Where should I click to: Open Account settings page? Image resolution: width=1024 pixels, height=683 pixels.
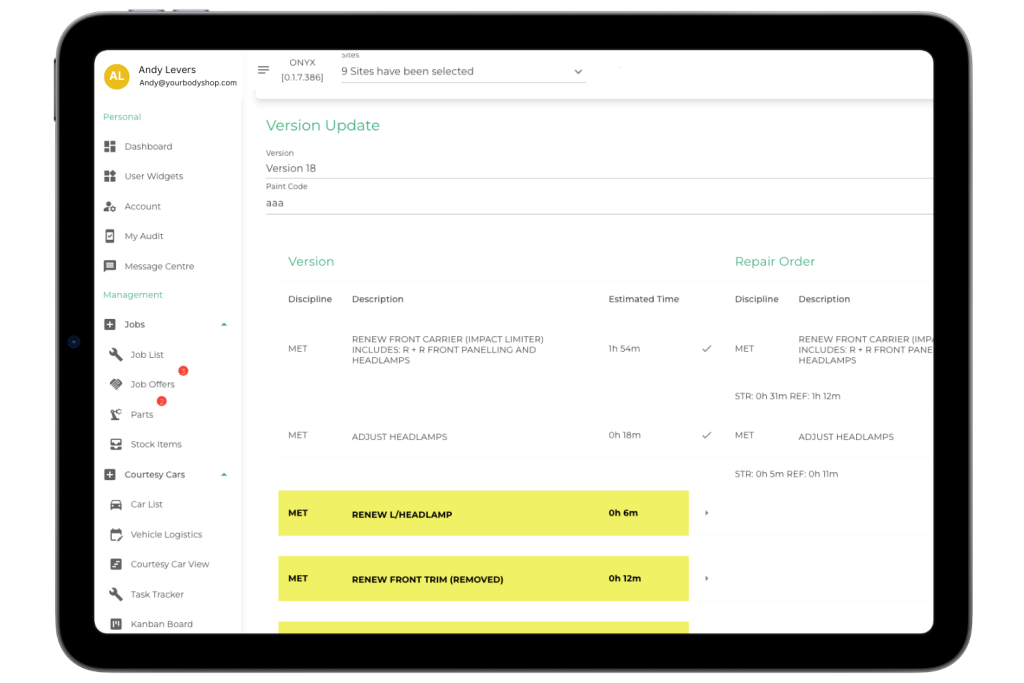click(142, 206)
